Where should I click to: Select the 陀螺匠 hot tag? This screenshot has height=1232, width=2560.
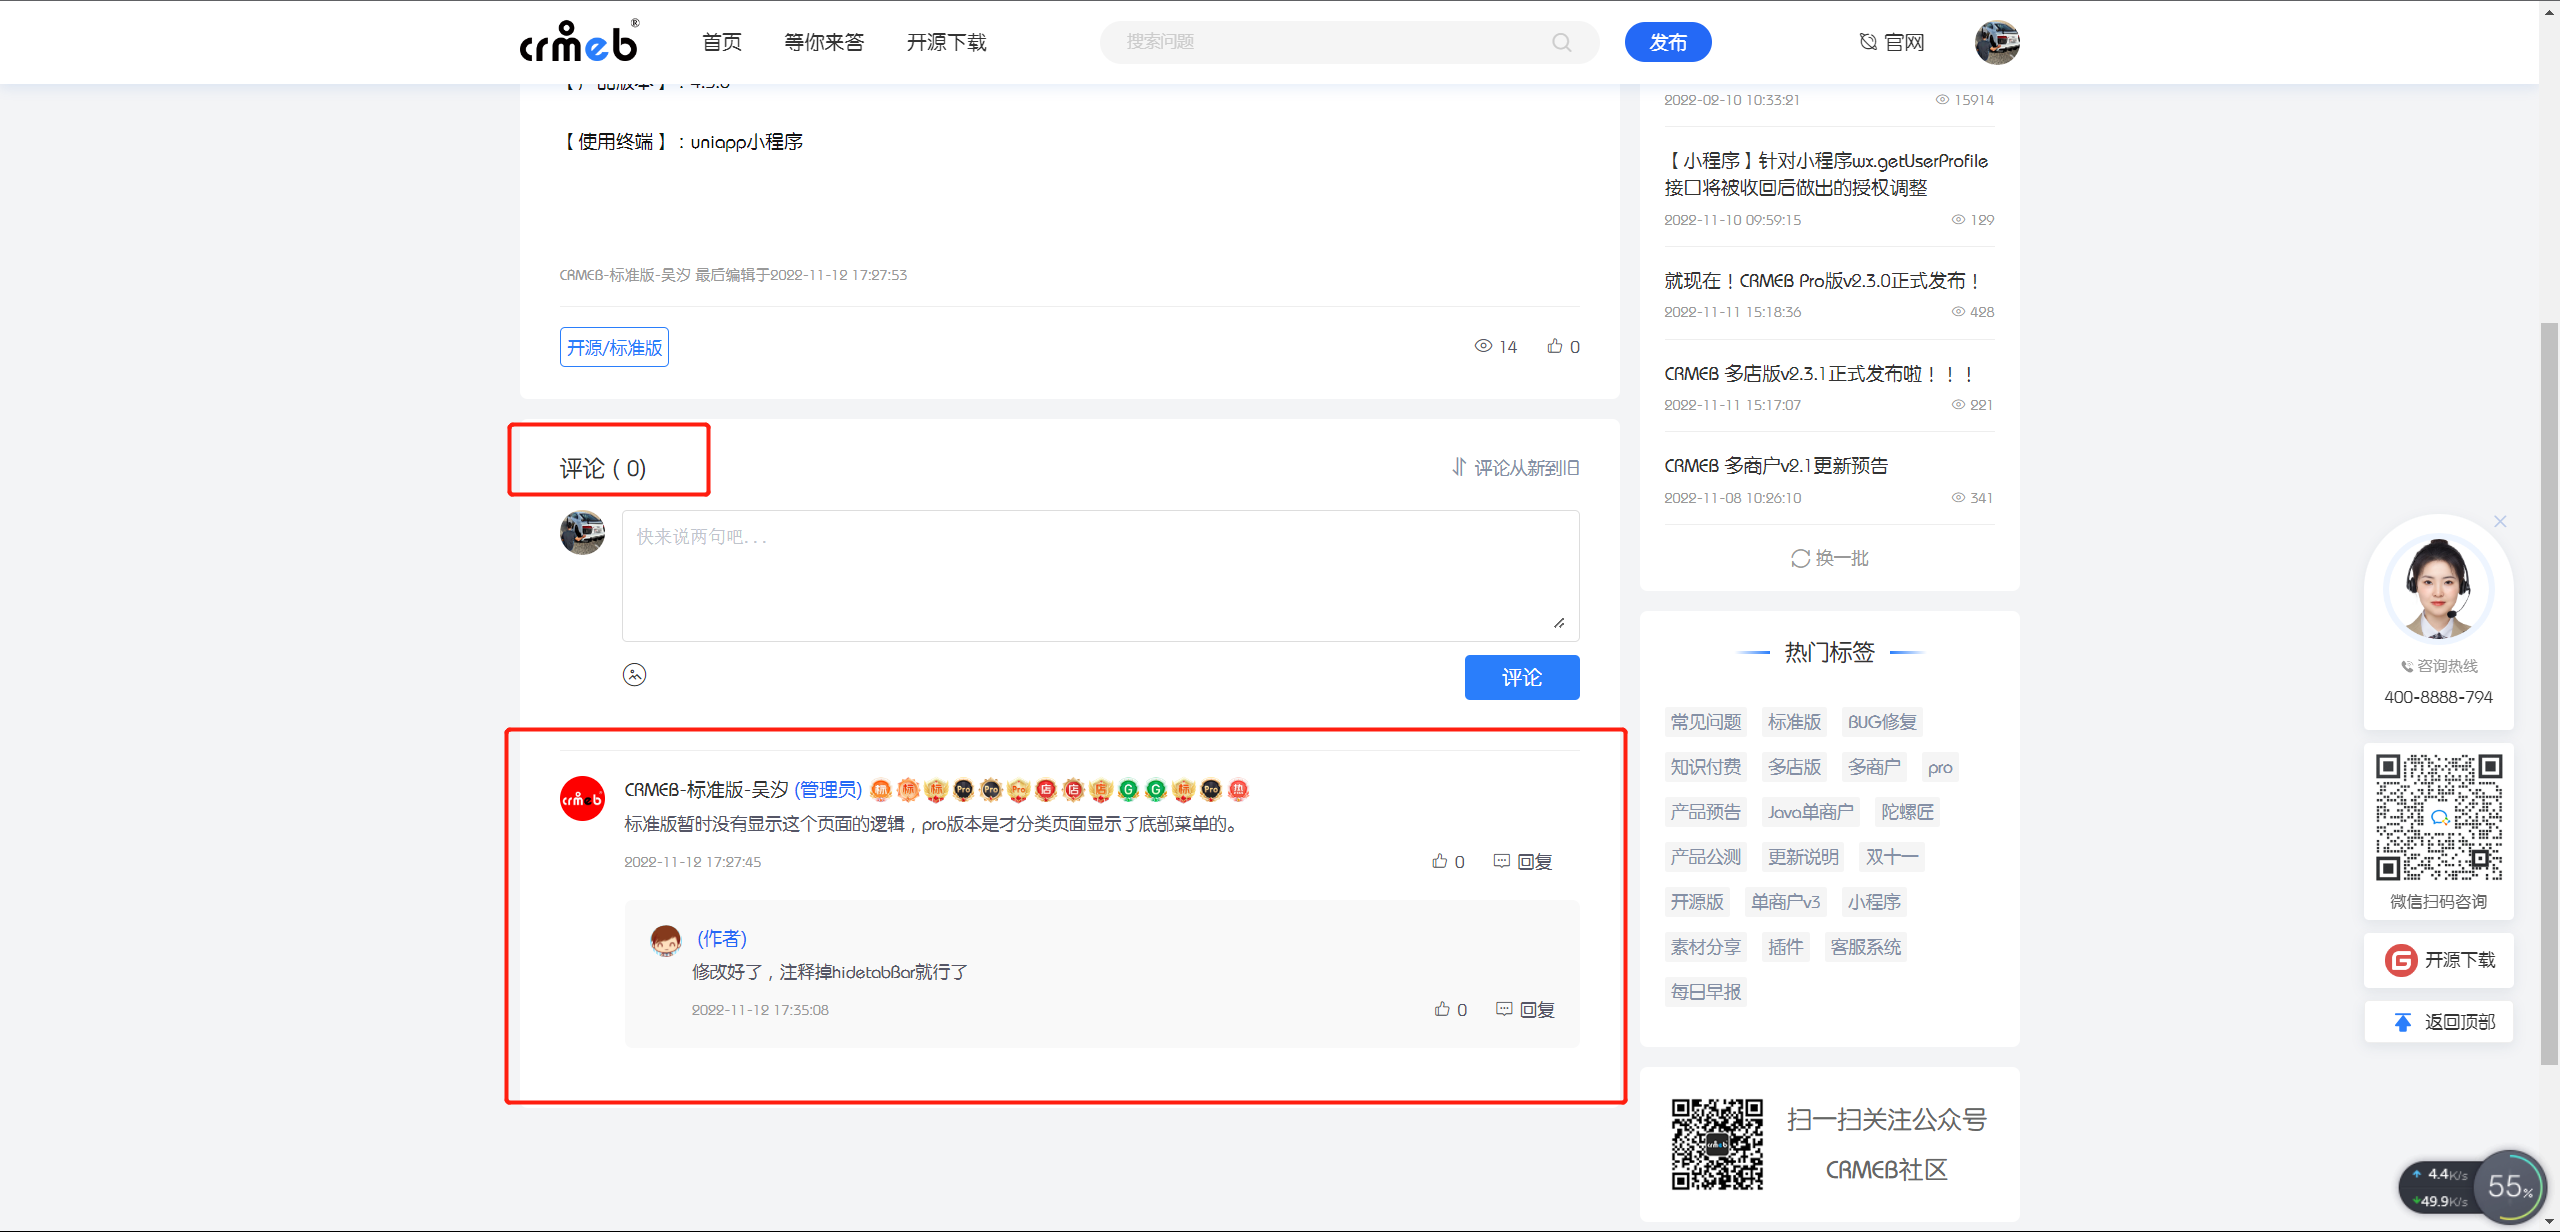tap(1907, 812)
